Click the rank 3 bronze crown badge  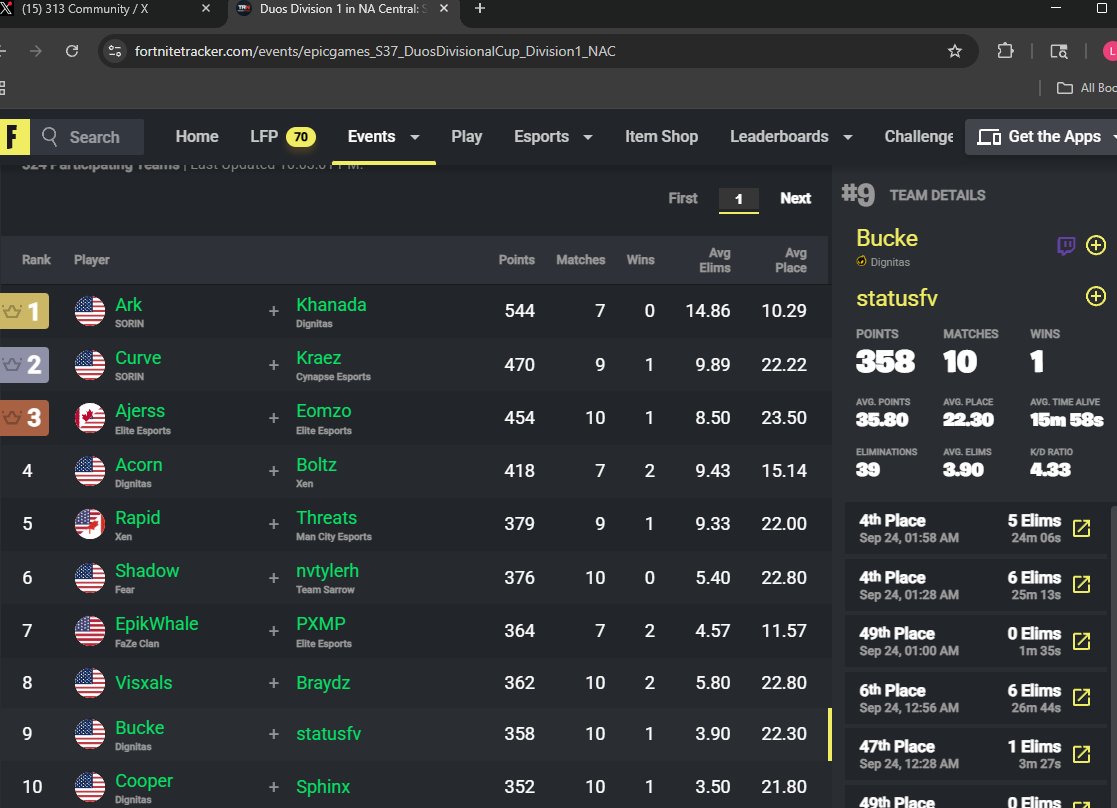coord(24,418)
